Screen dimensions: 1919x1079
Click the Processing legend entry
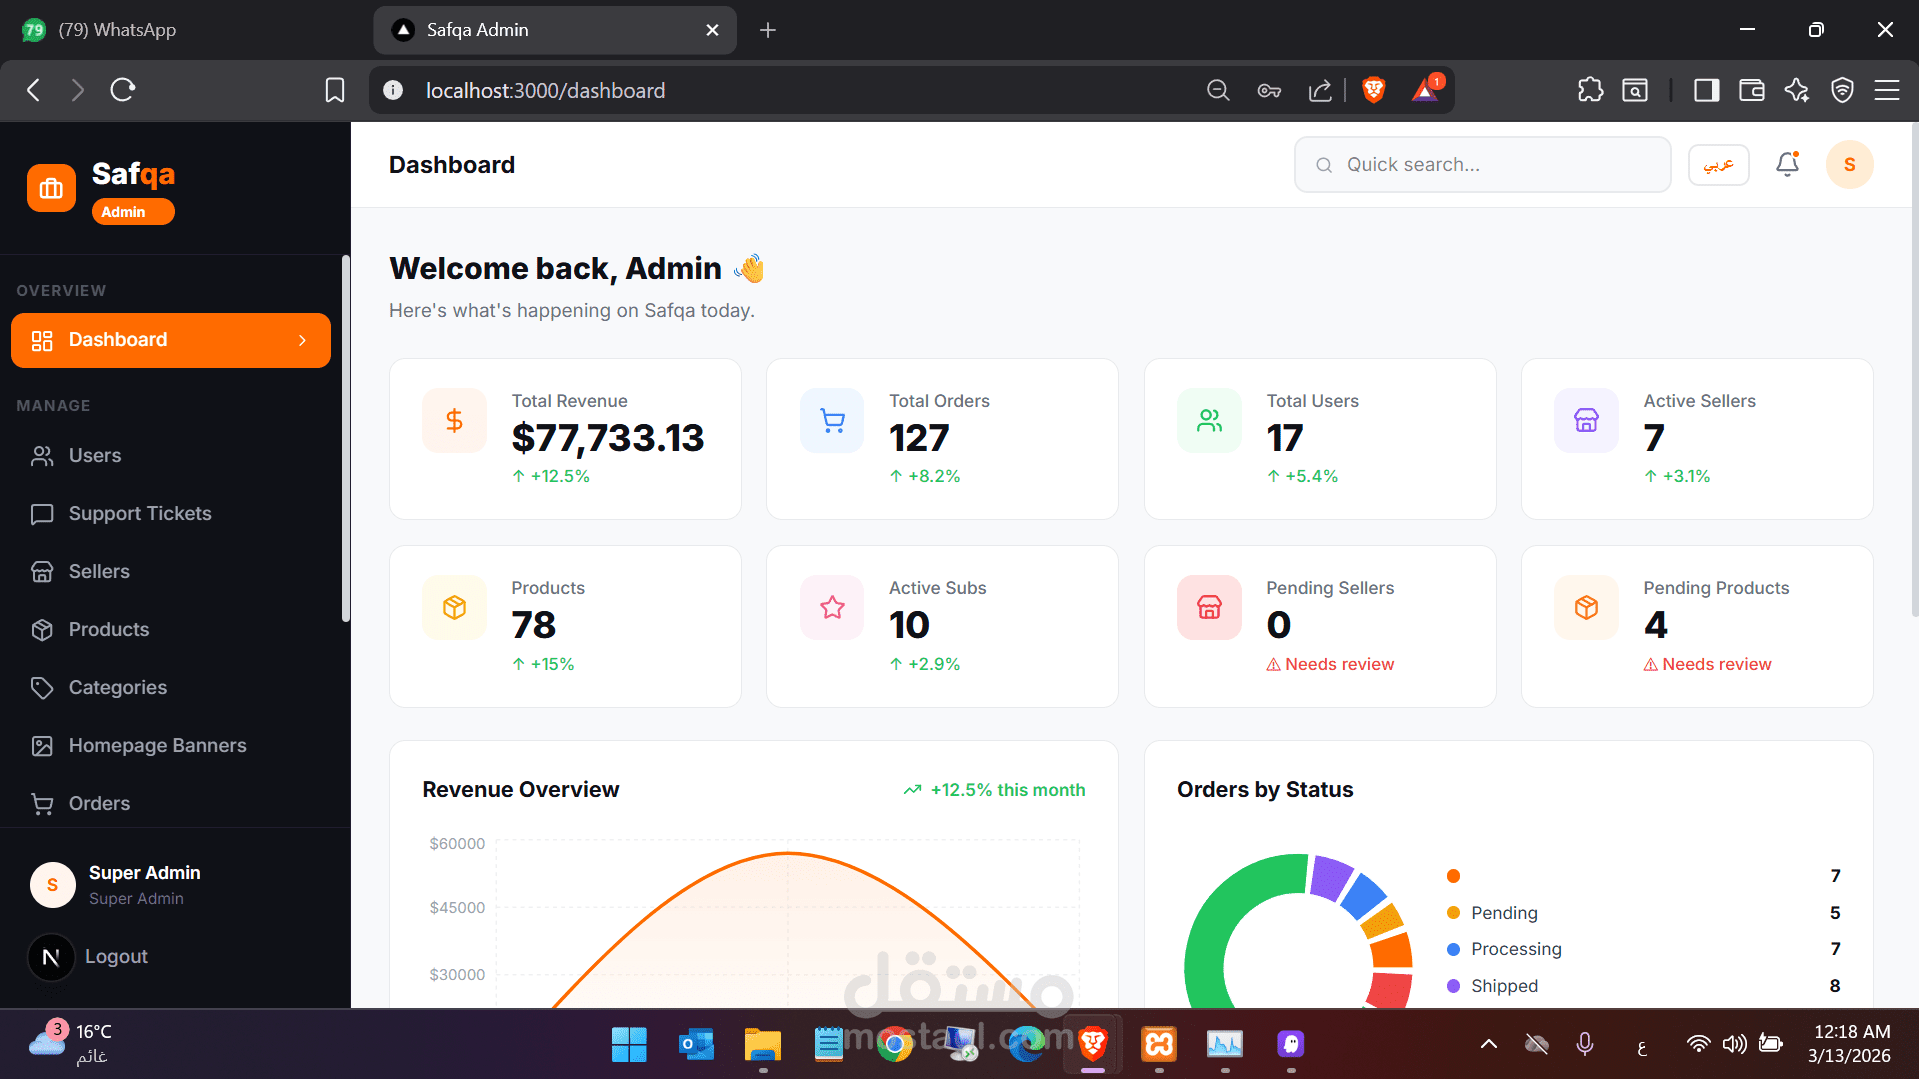(1643, 949)
